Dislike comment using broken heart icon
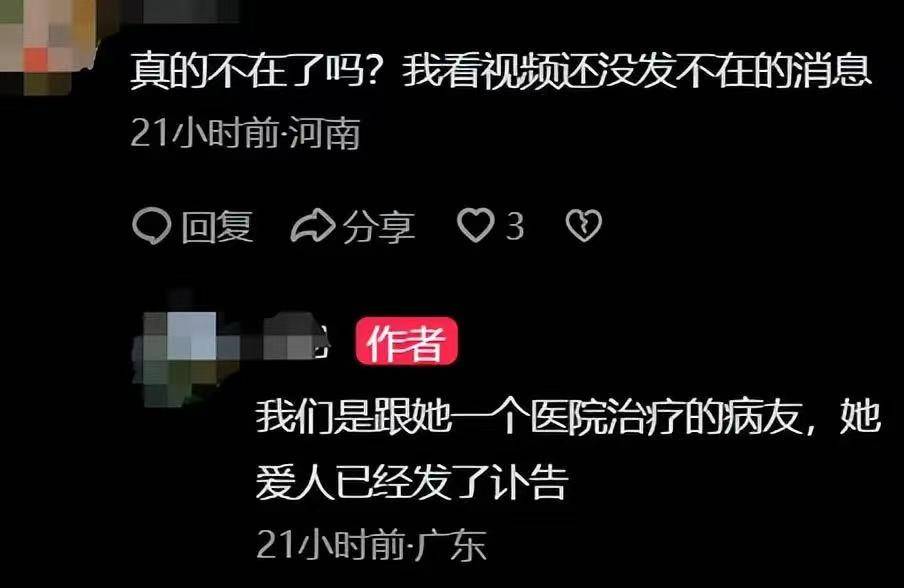 coord(583,225)
